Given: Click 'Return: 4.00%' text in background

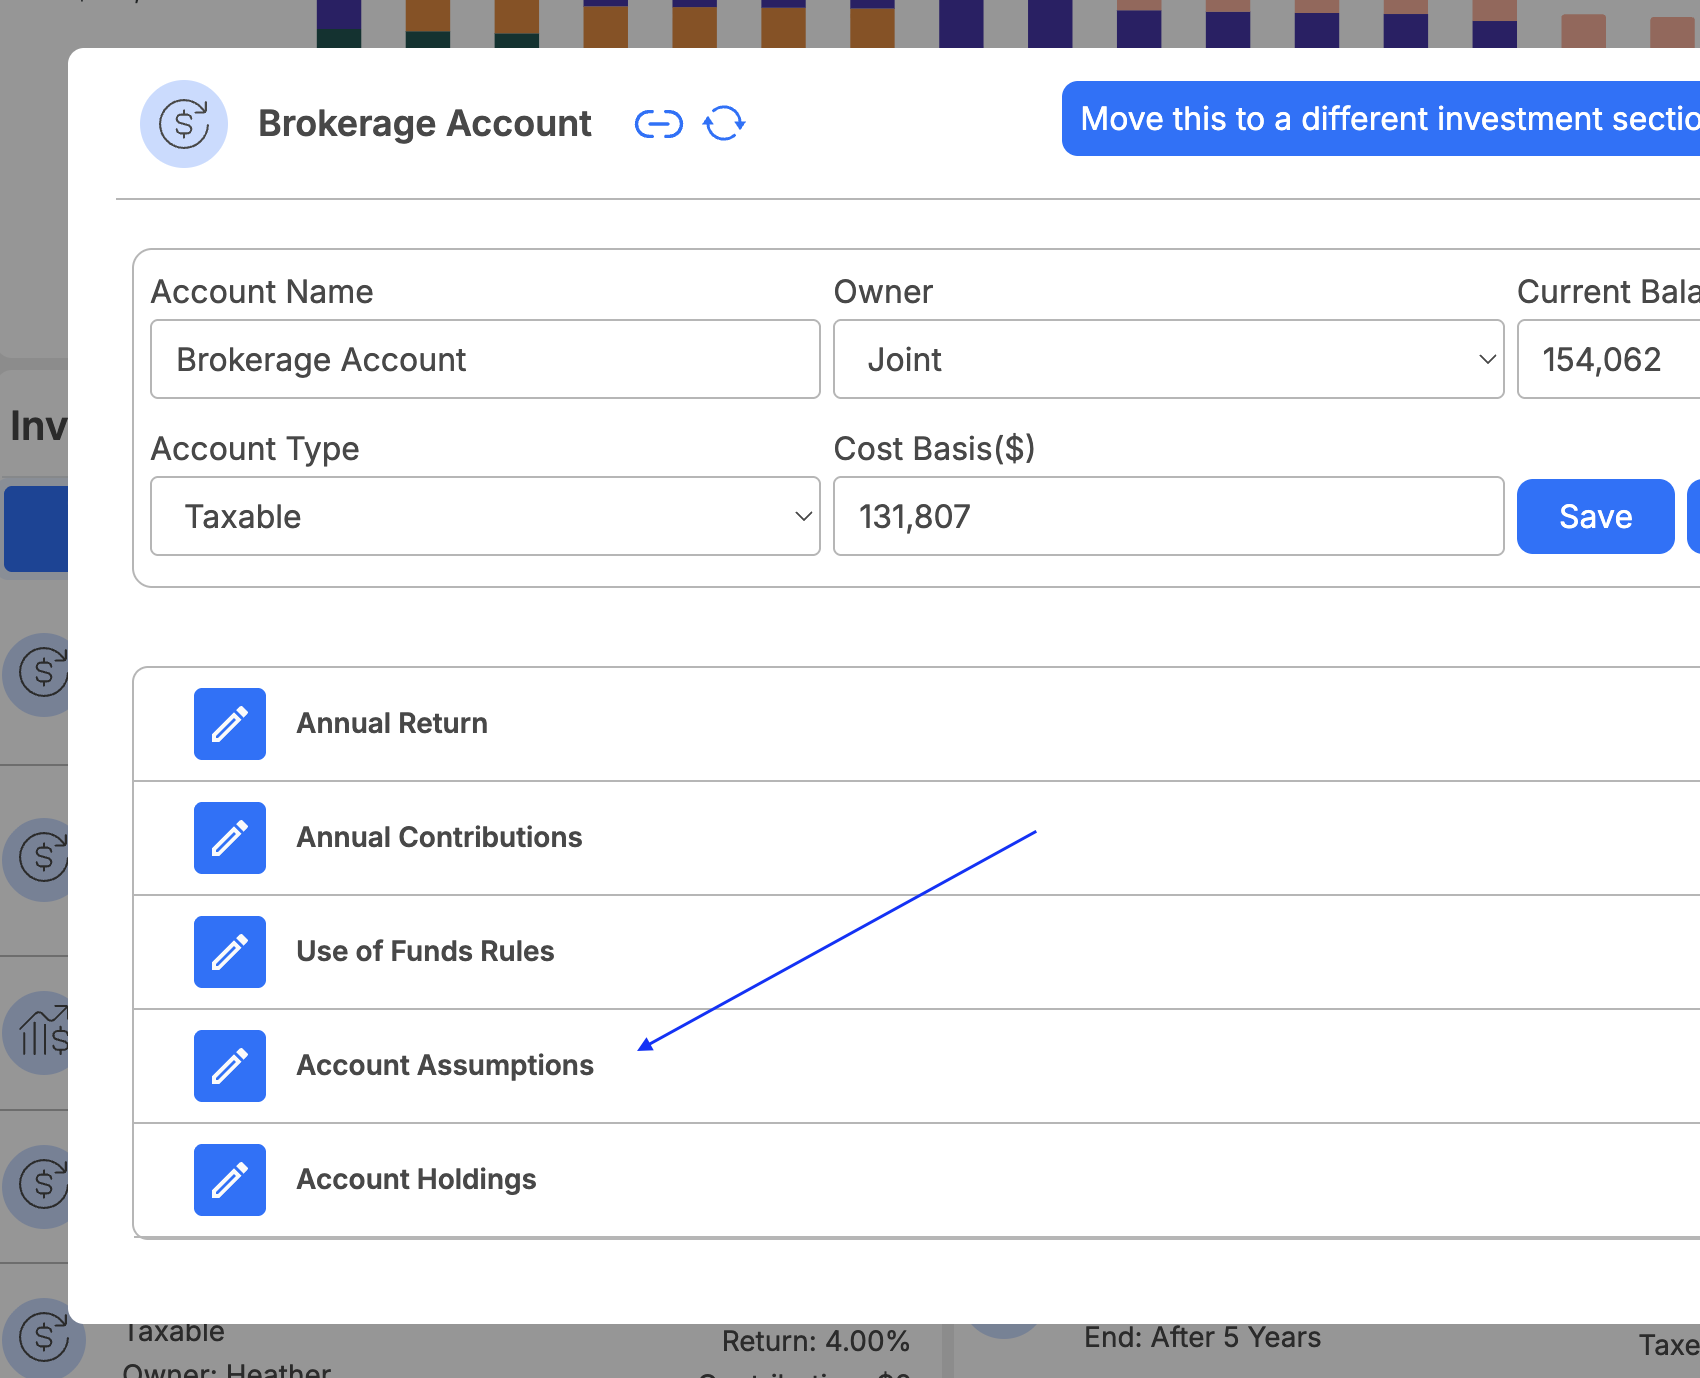Looking at the screenshot, I should pyautogui.click(x=816, y=1341).
